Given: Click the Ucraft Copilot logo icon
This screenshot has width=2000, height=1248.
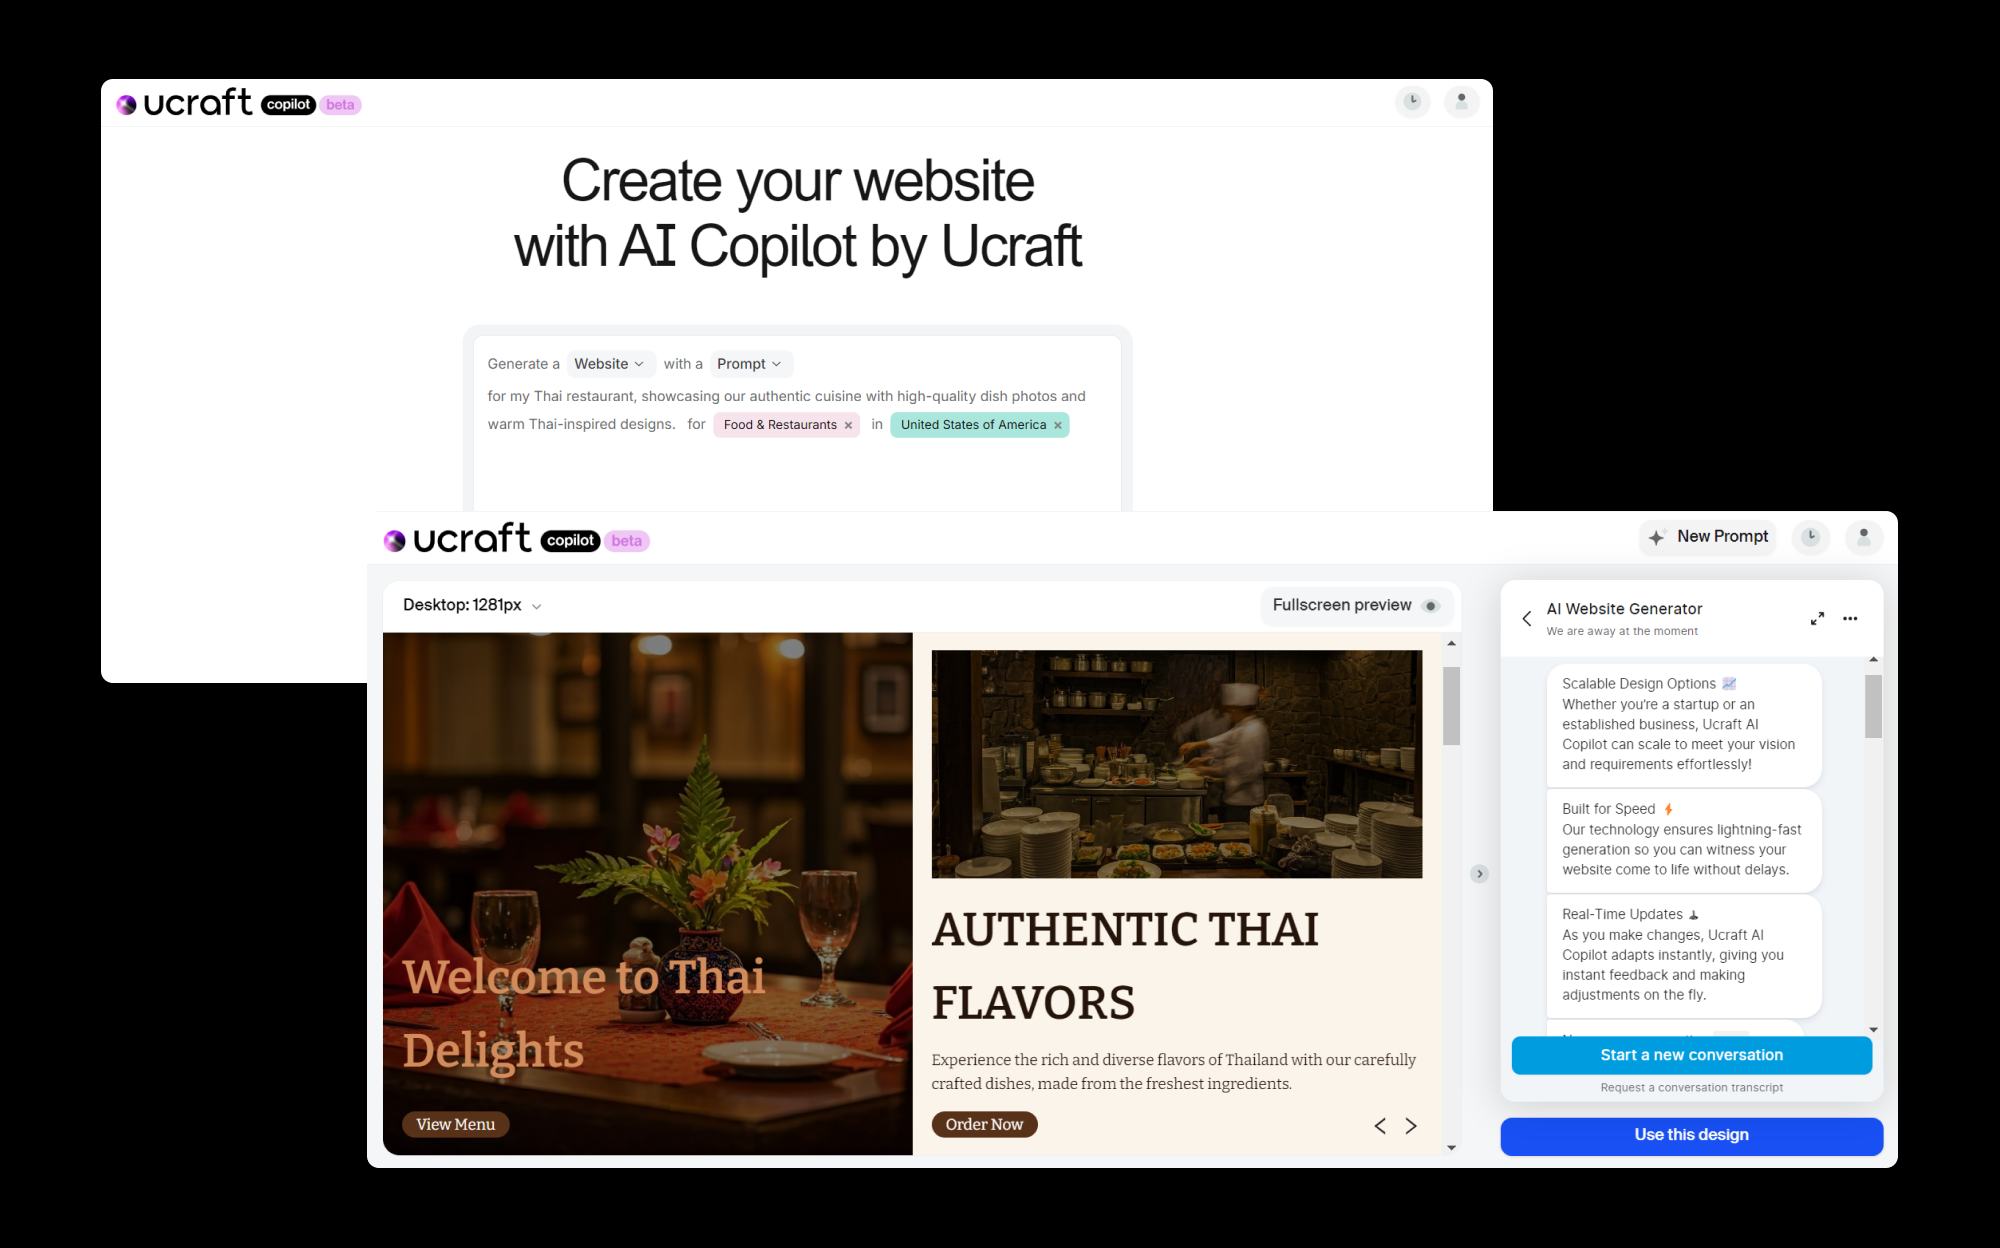Looking at the screenshot, I should [129, 104].
